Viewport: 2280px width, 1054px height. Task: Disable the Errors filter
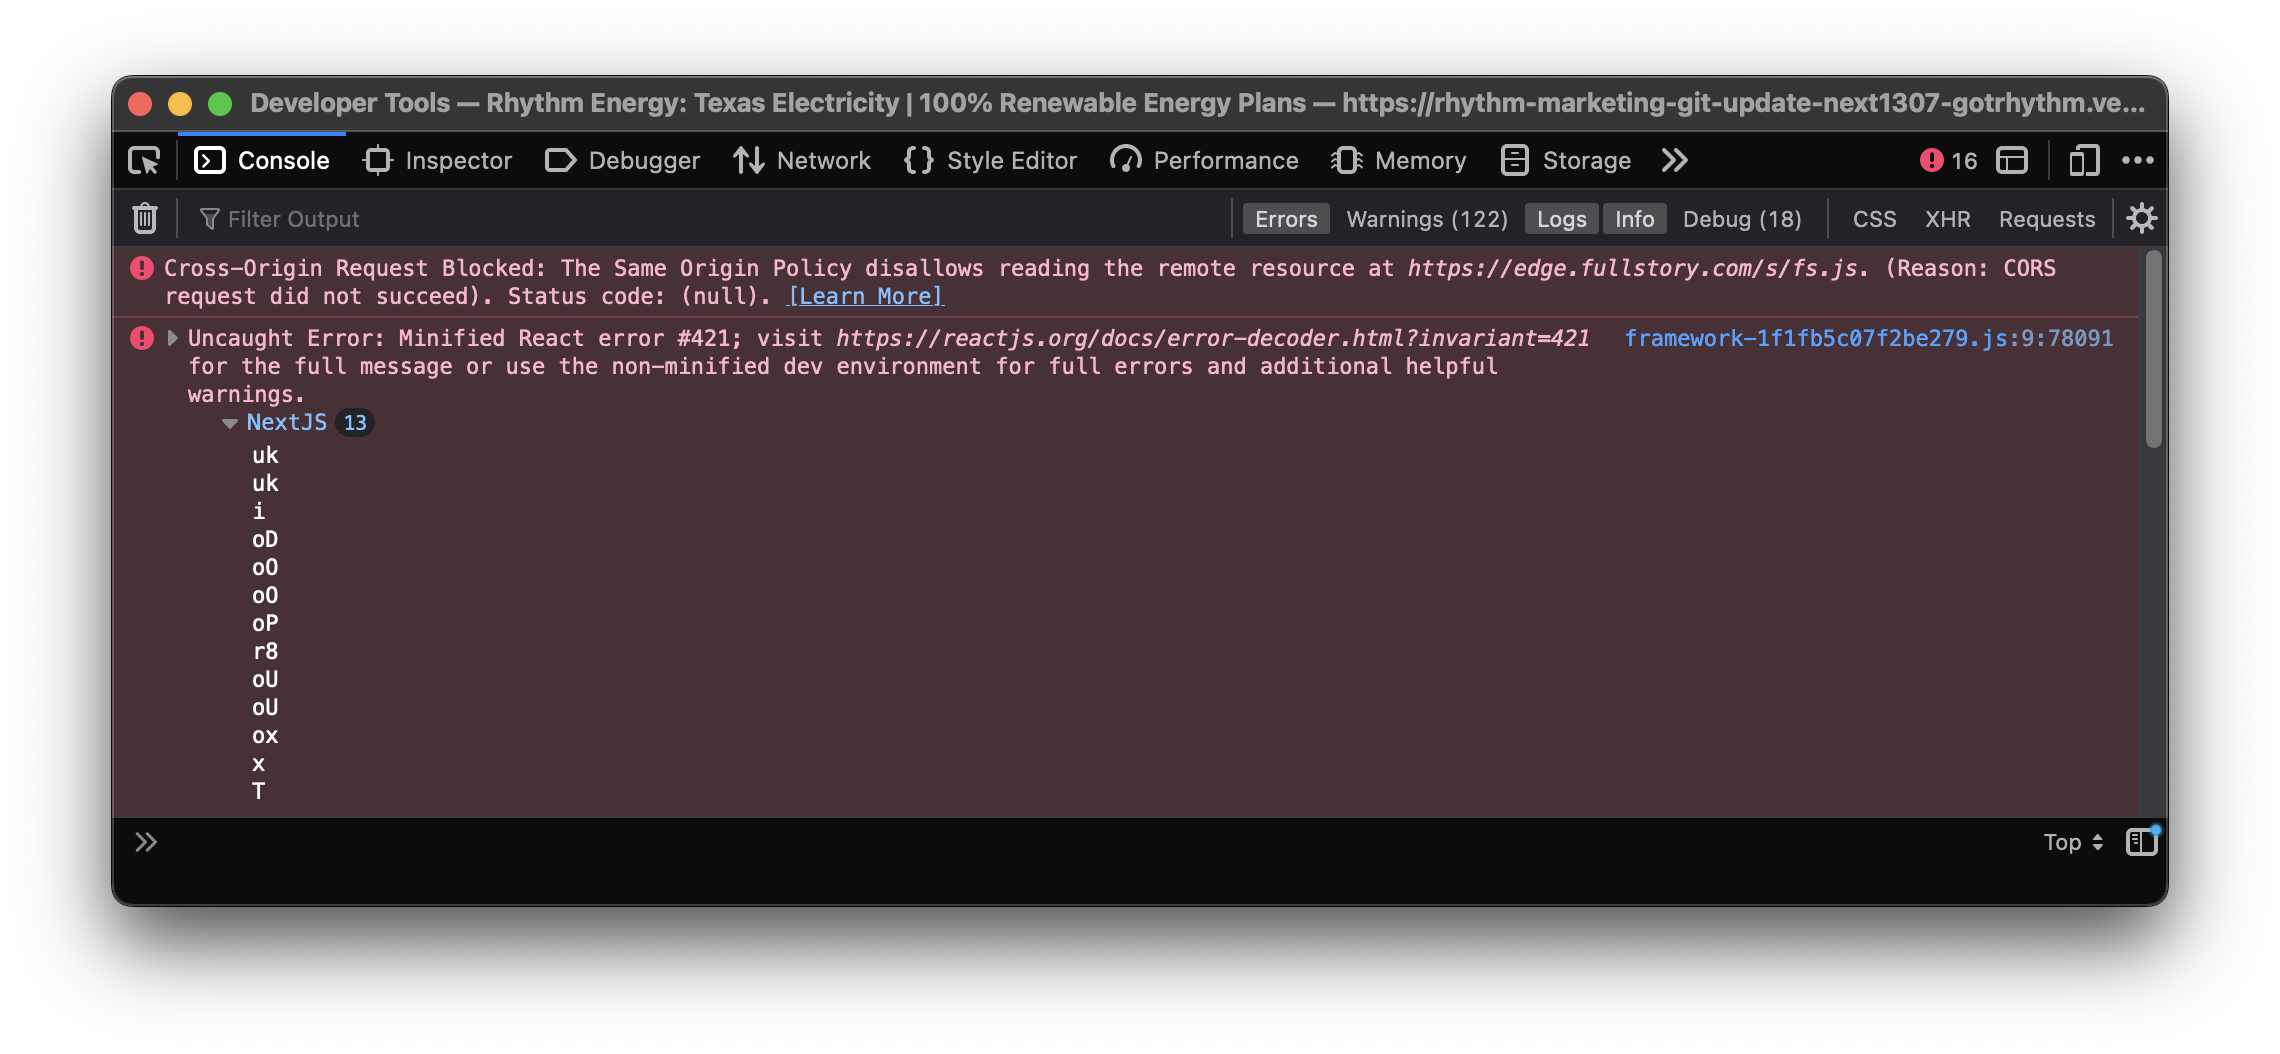[1285, 219]
